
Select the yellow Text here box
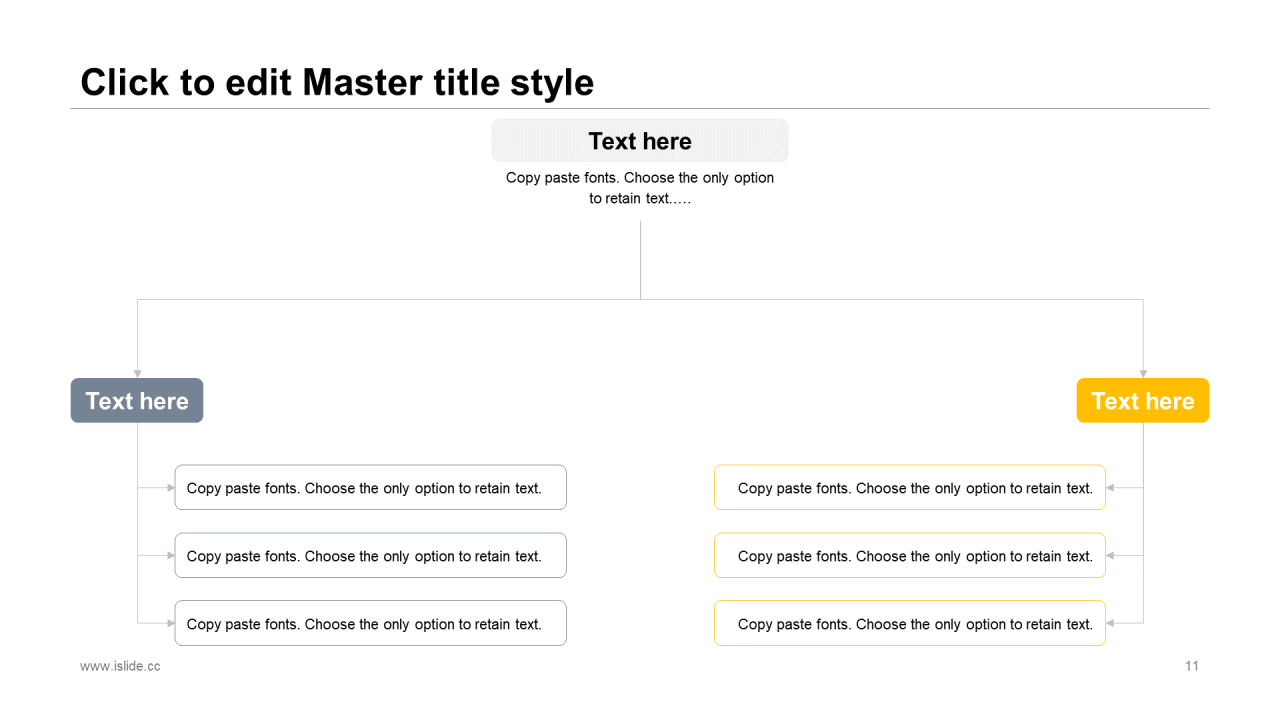click(x=1143, y=401)
